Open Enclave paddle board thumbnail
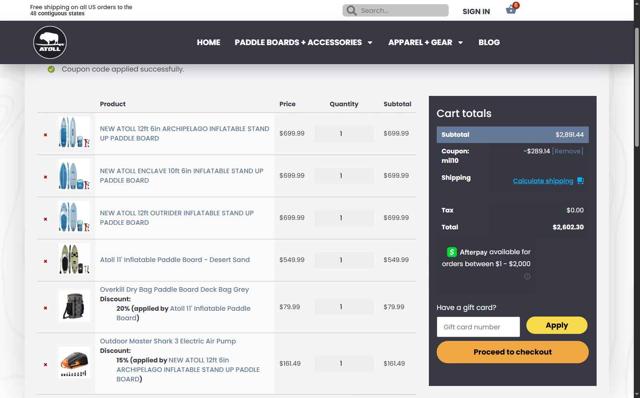Screen dimensions: 640x398 pos(74,175)
